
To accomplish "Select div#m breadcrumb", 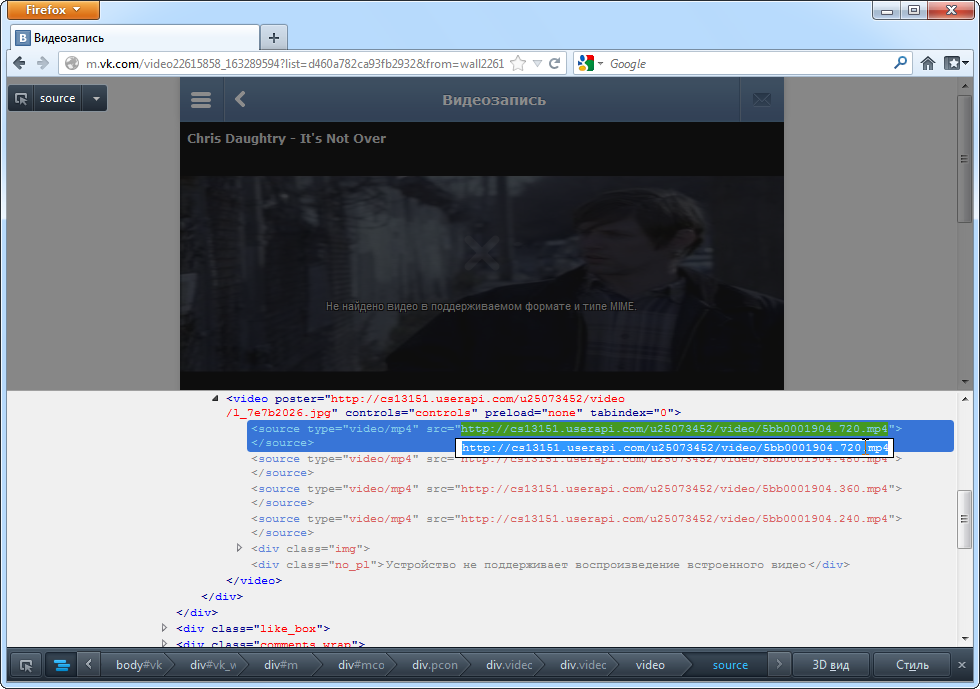I will tap(281, 665).
